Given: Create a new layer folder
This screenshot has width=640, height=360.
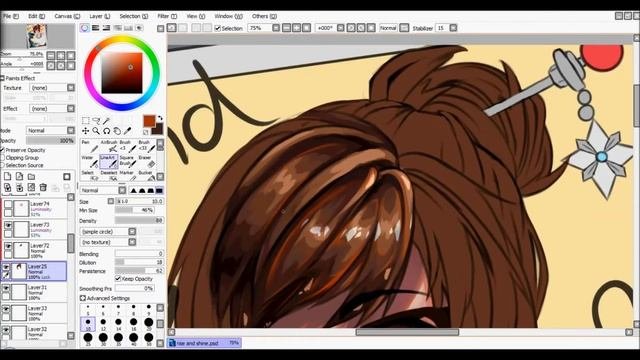Looking at the screenshot, I should (31, 176).
